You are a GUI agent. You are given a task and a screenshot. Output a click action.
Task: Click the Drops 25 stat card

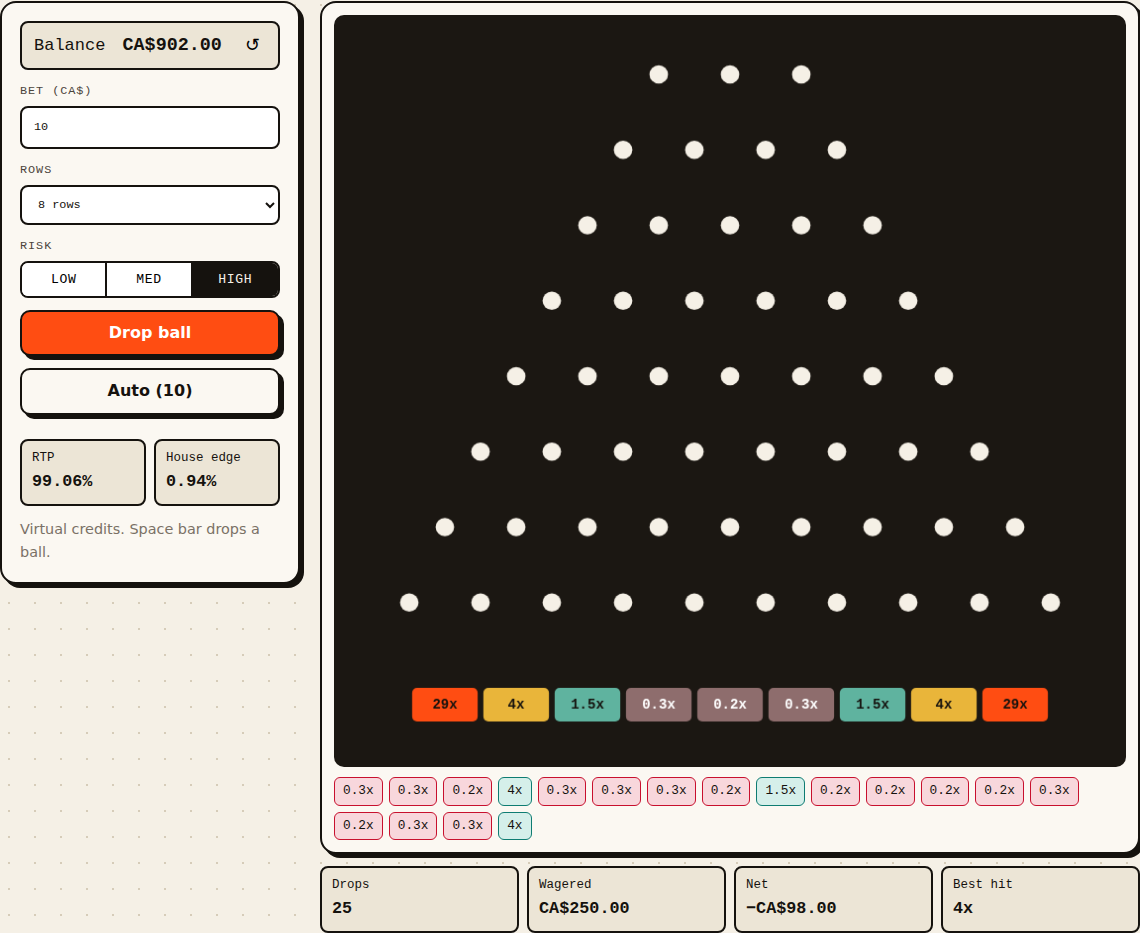coord(420,899)
